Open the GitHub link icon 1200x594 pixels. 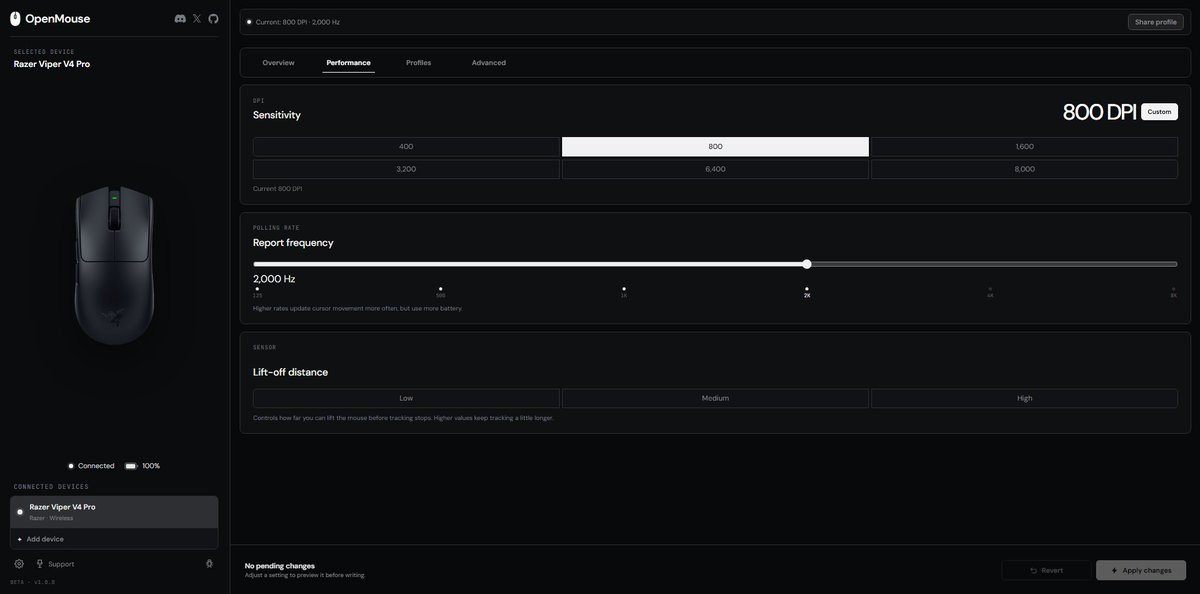(x=213, y=18)
